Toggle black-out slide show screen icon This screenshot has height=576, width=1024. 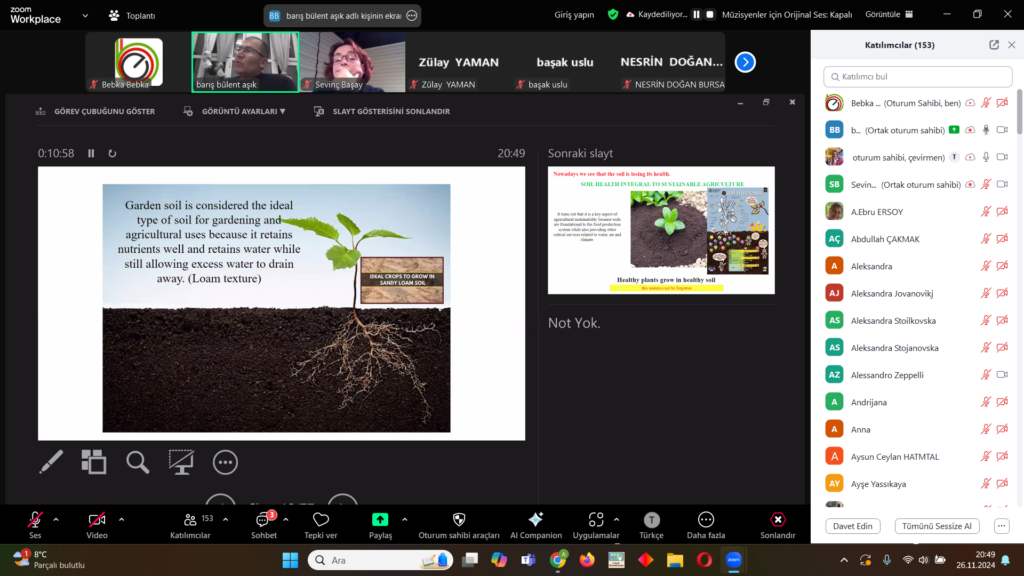tap(181, 461)
